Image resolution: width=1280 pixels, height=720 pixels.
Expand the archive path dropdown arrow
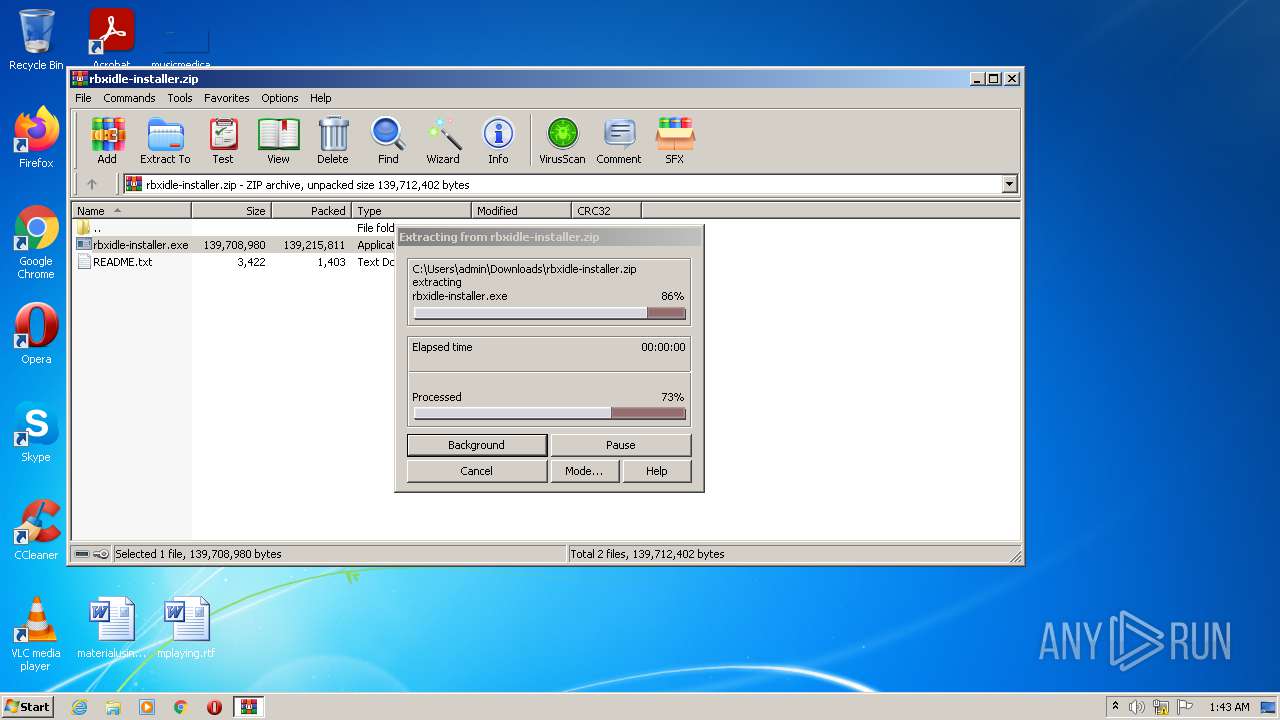(1009, 184)
